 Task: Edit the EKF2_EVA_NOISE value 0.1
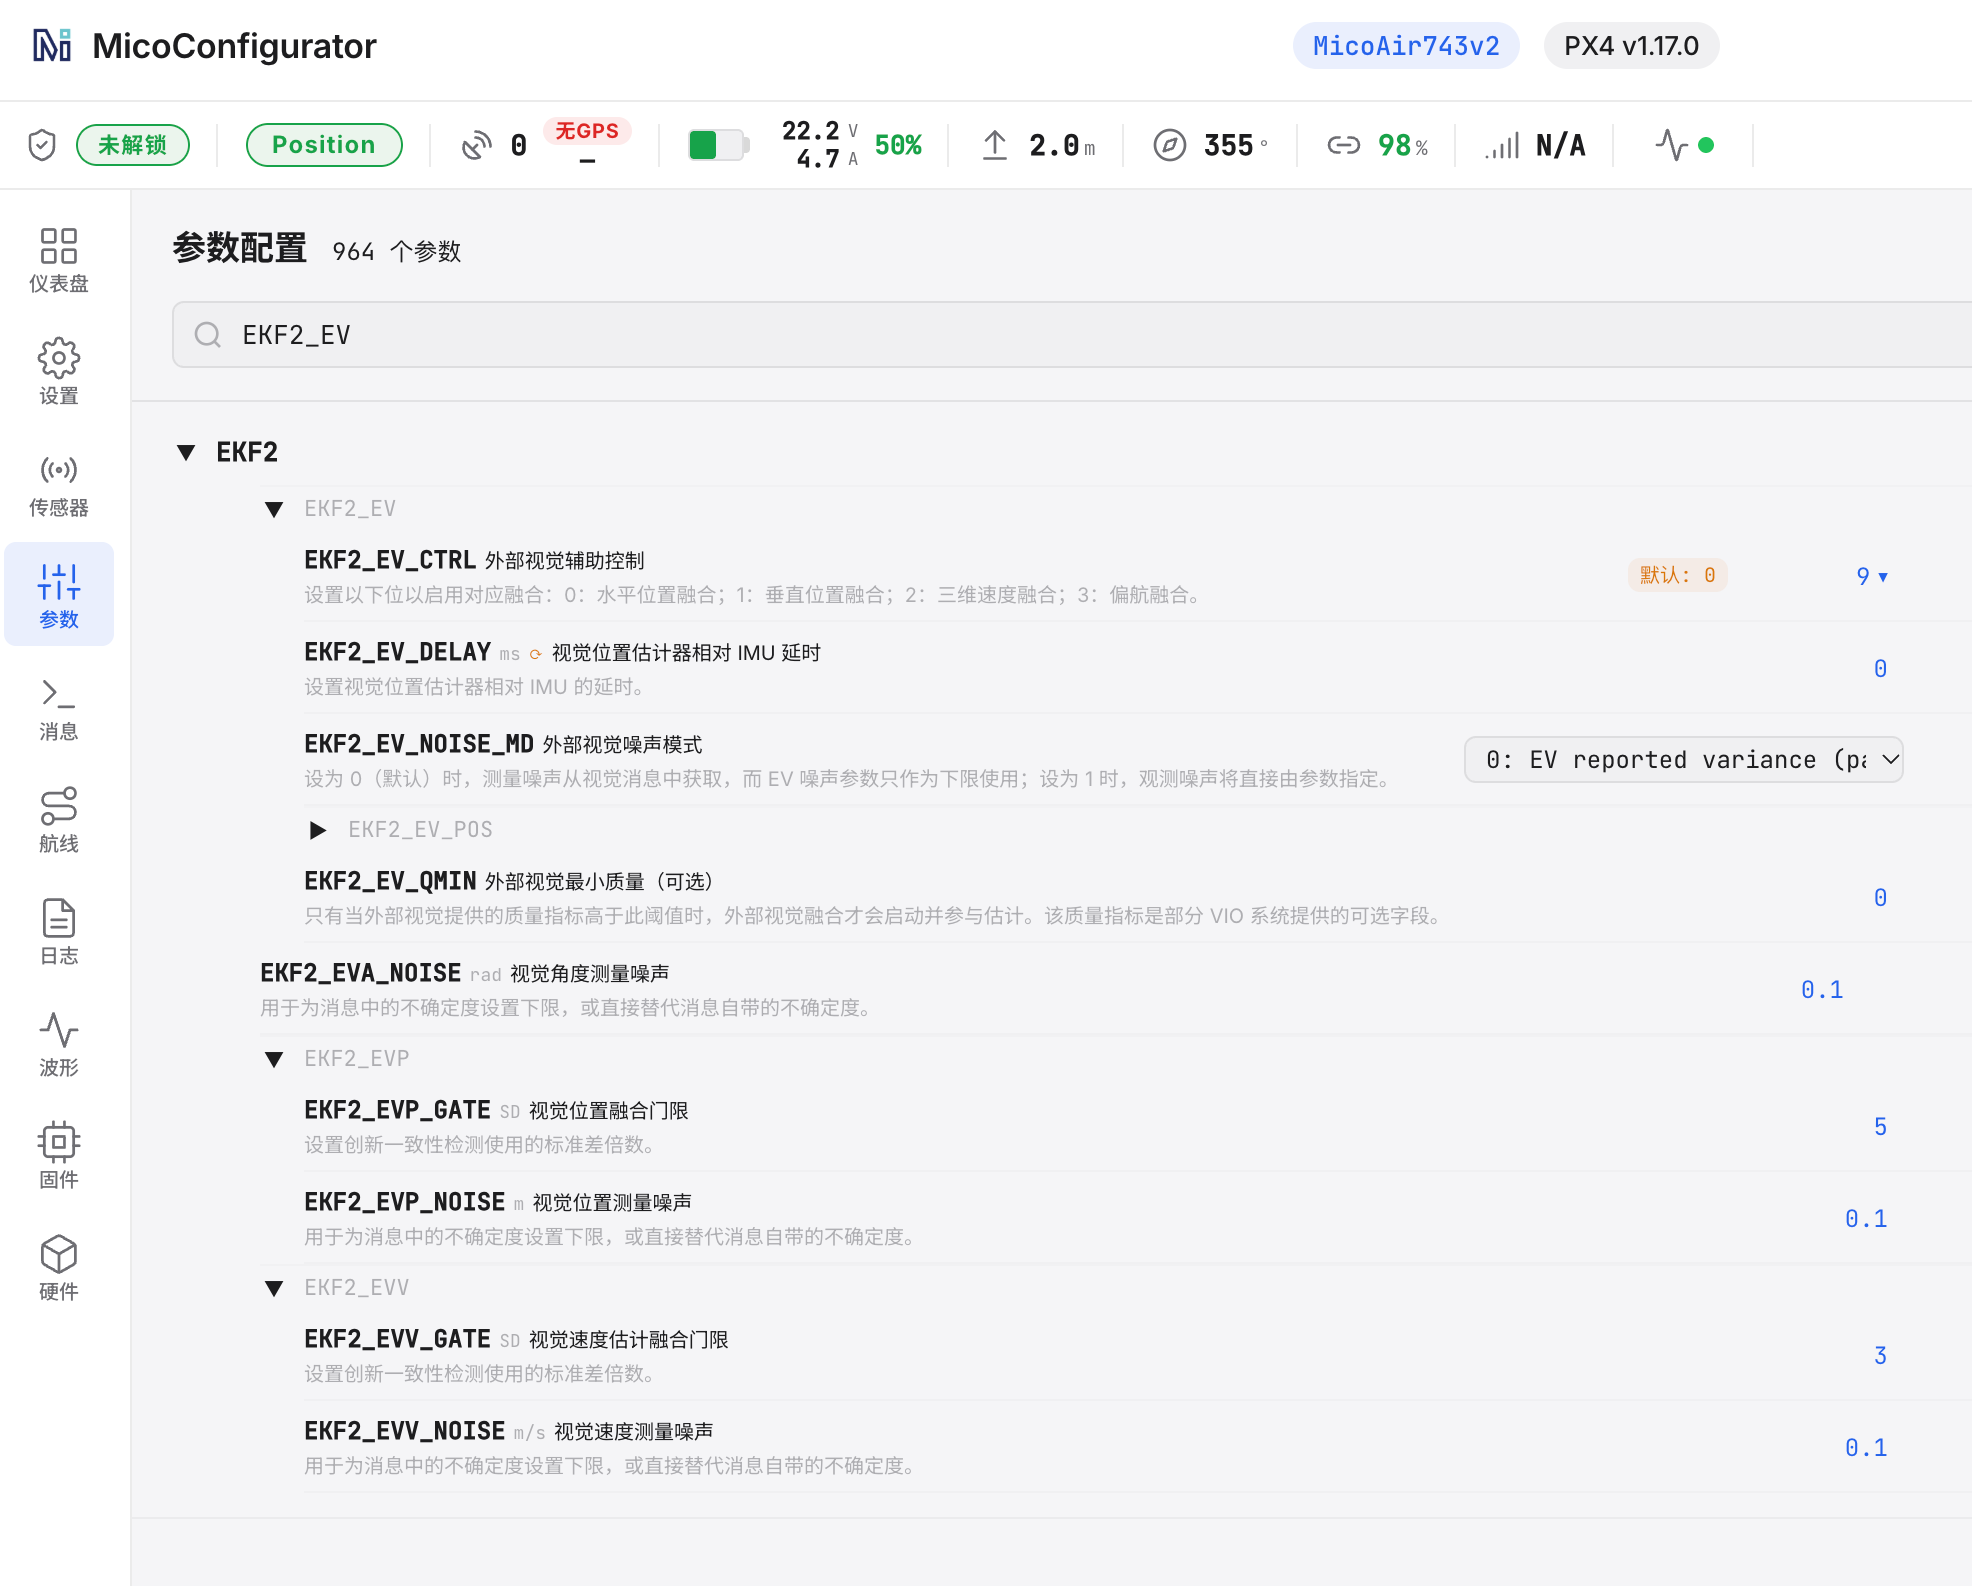(1822, 989)
